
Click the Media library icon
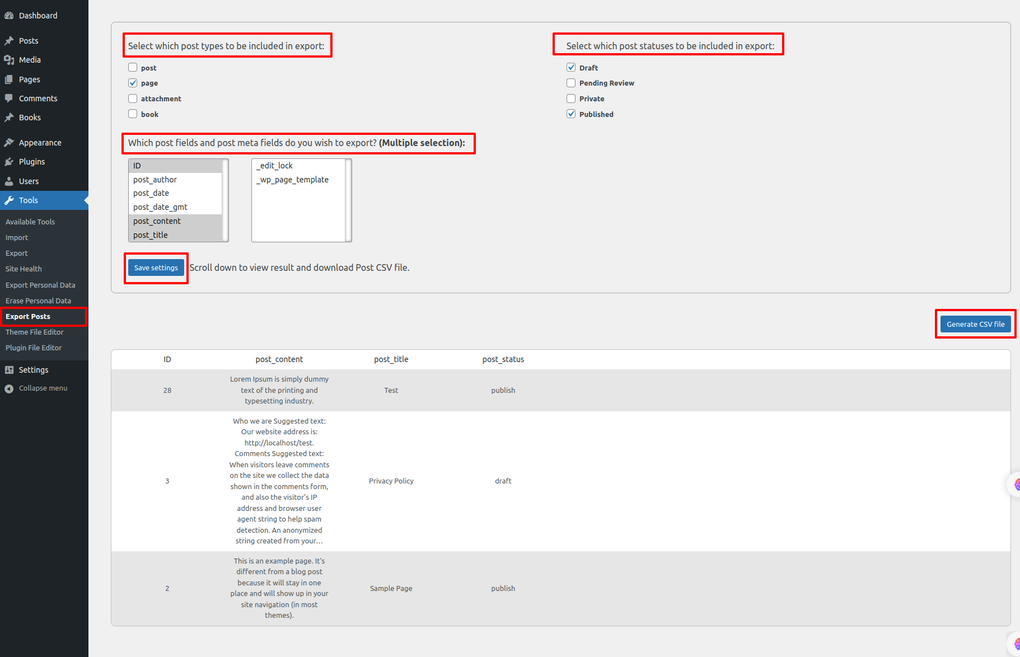(x=9, y=60)
